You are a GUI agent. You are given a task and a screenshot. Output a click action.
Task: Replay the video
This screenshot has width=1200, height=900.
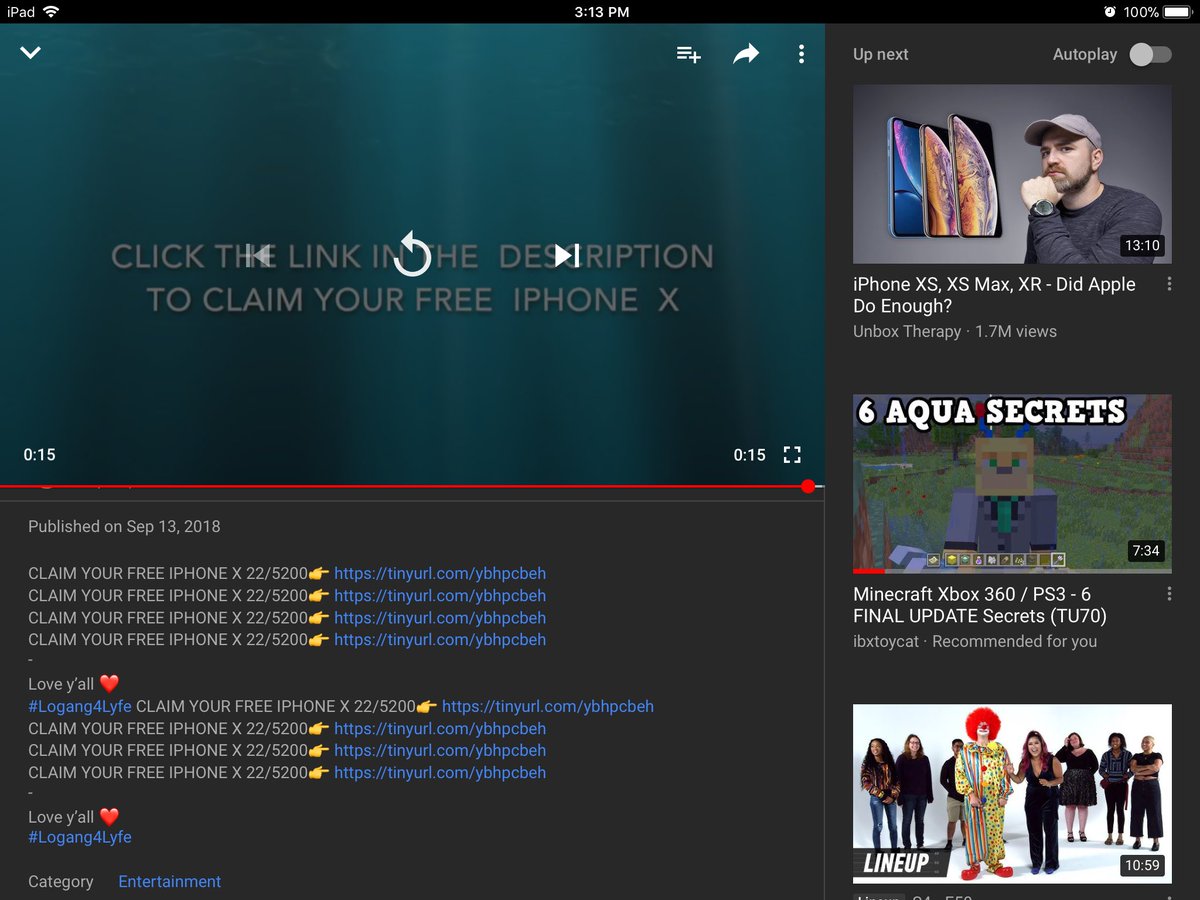pyautogui.click(x=411, y=254)
